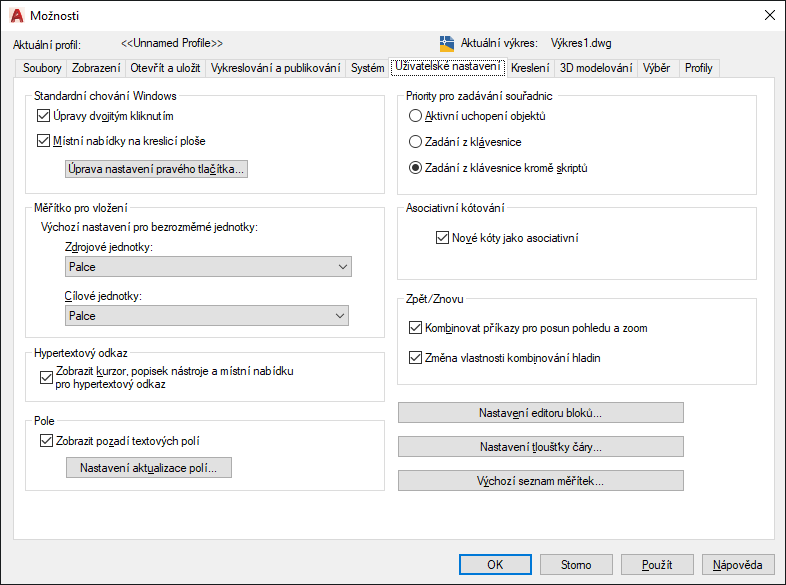Expand the 'Cílové jednotky' combo box
This screenshot has width=786, height=585.
click(207, 316)
